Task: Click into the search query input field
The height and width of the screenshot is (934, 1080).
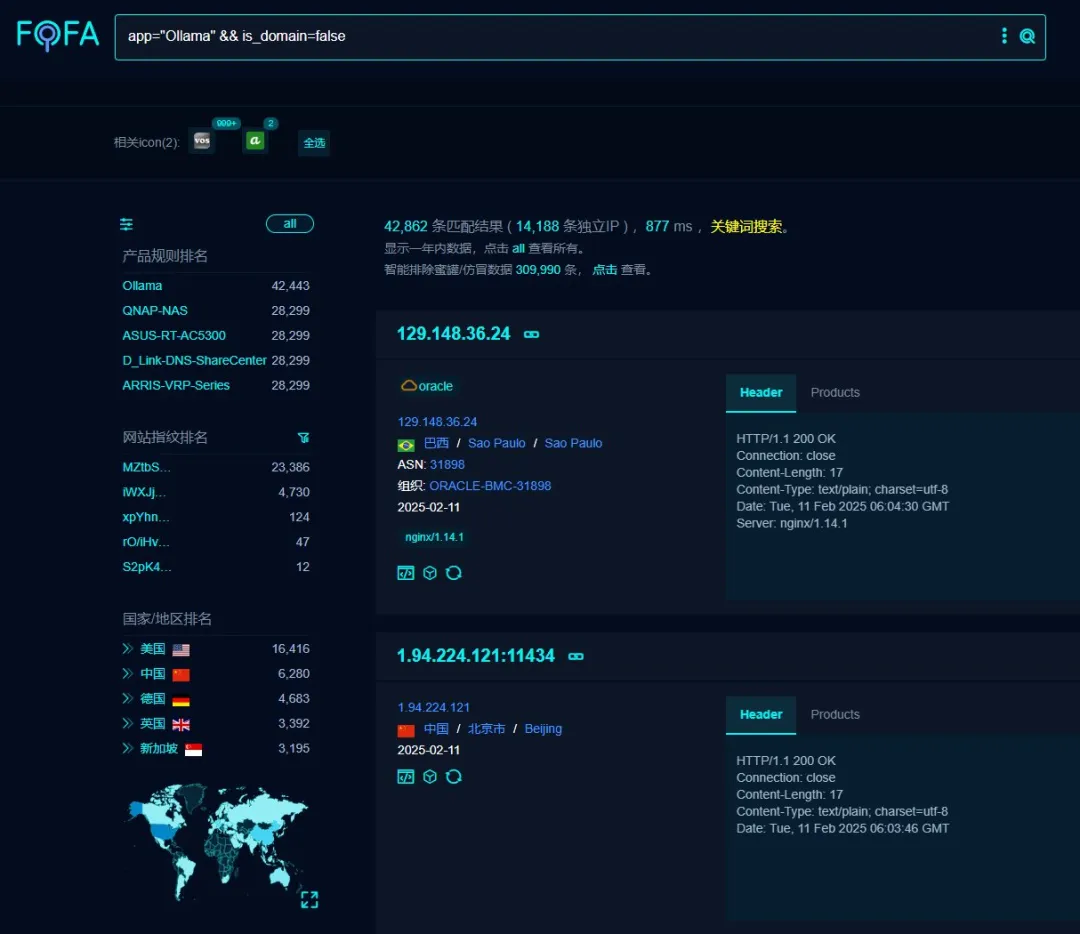Action: [550, 37]
